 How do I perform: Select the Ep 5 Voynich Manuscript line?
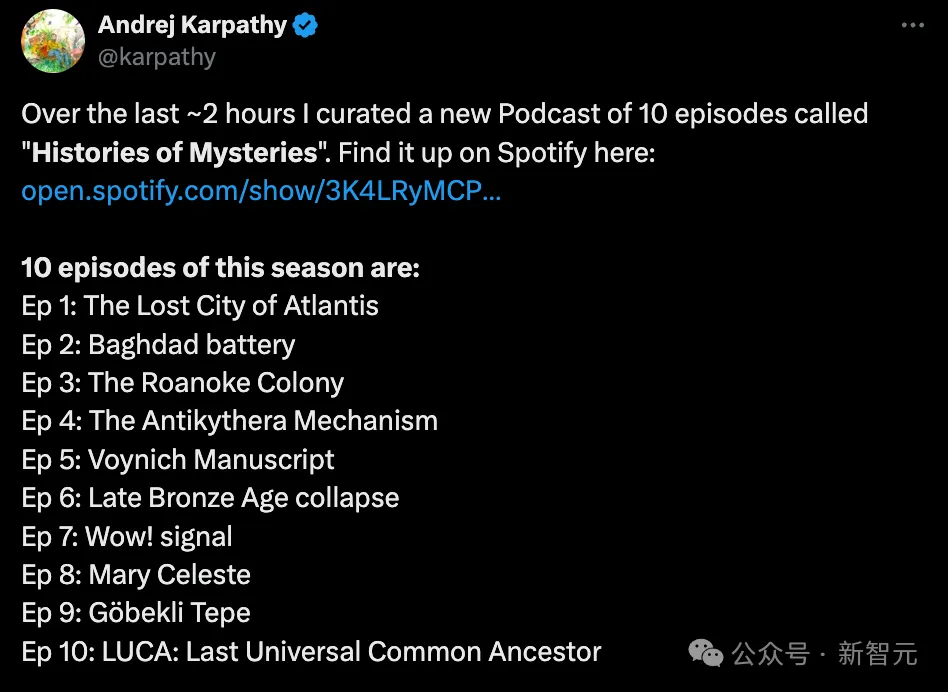pos(178,460)
